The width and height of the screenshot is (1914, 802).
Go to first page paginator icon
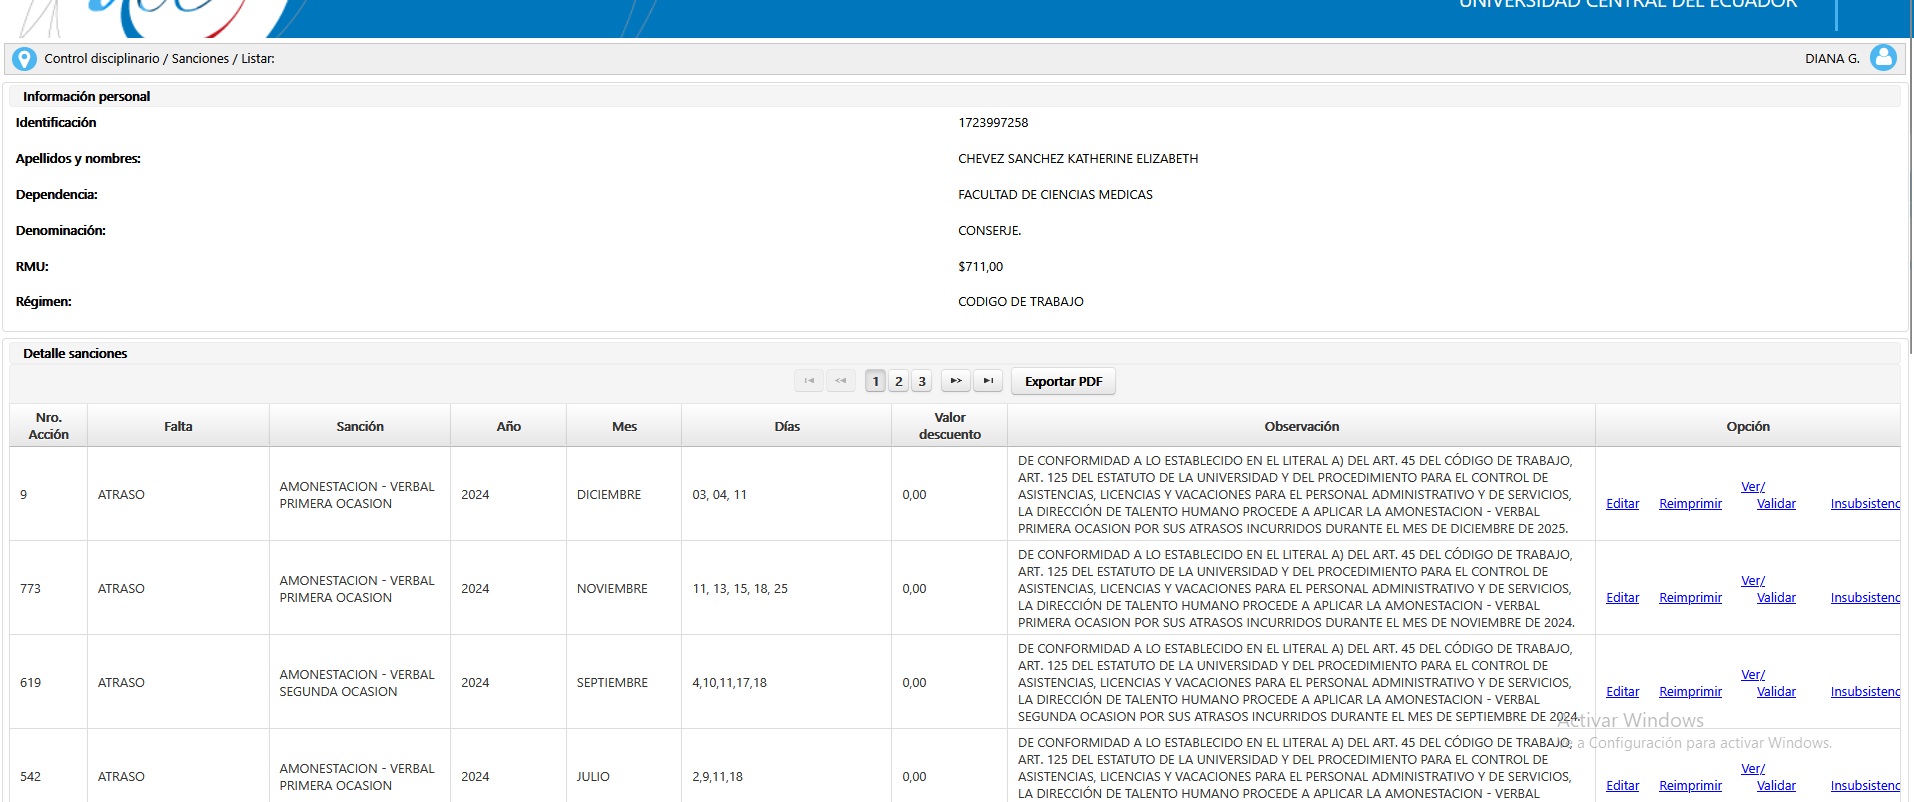point(809,381)
